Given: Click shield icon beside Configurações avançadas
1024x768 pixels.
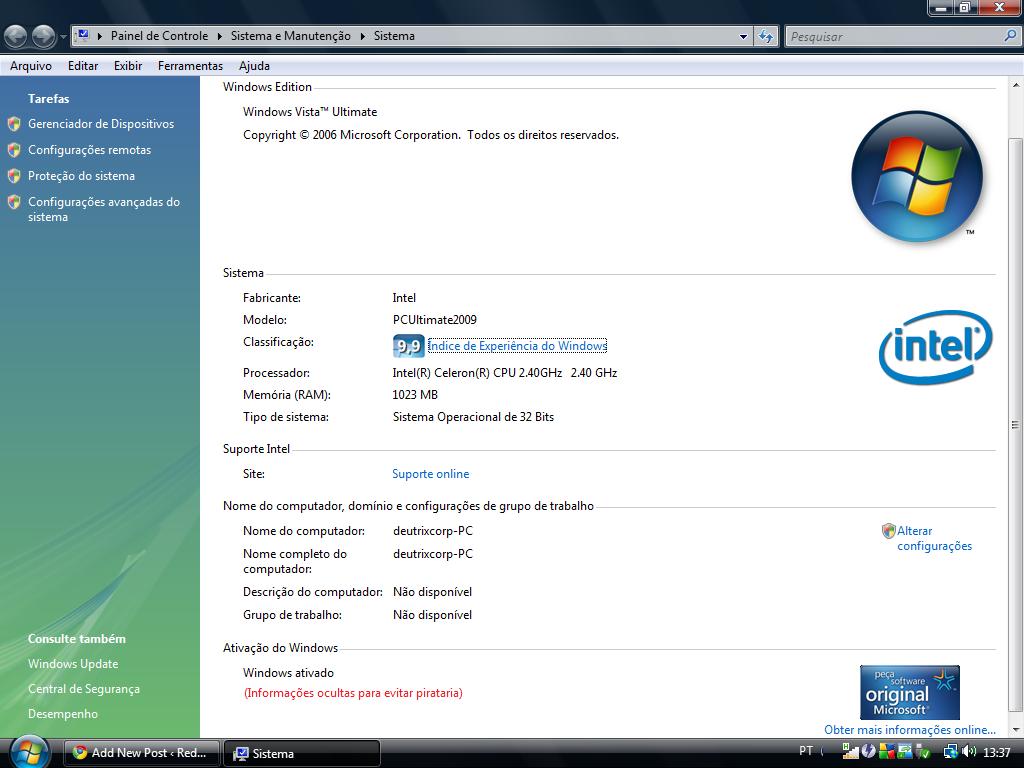Looking at the screenshot, I should click(x=14, y=202).
